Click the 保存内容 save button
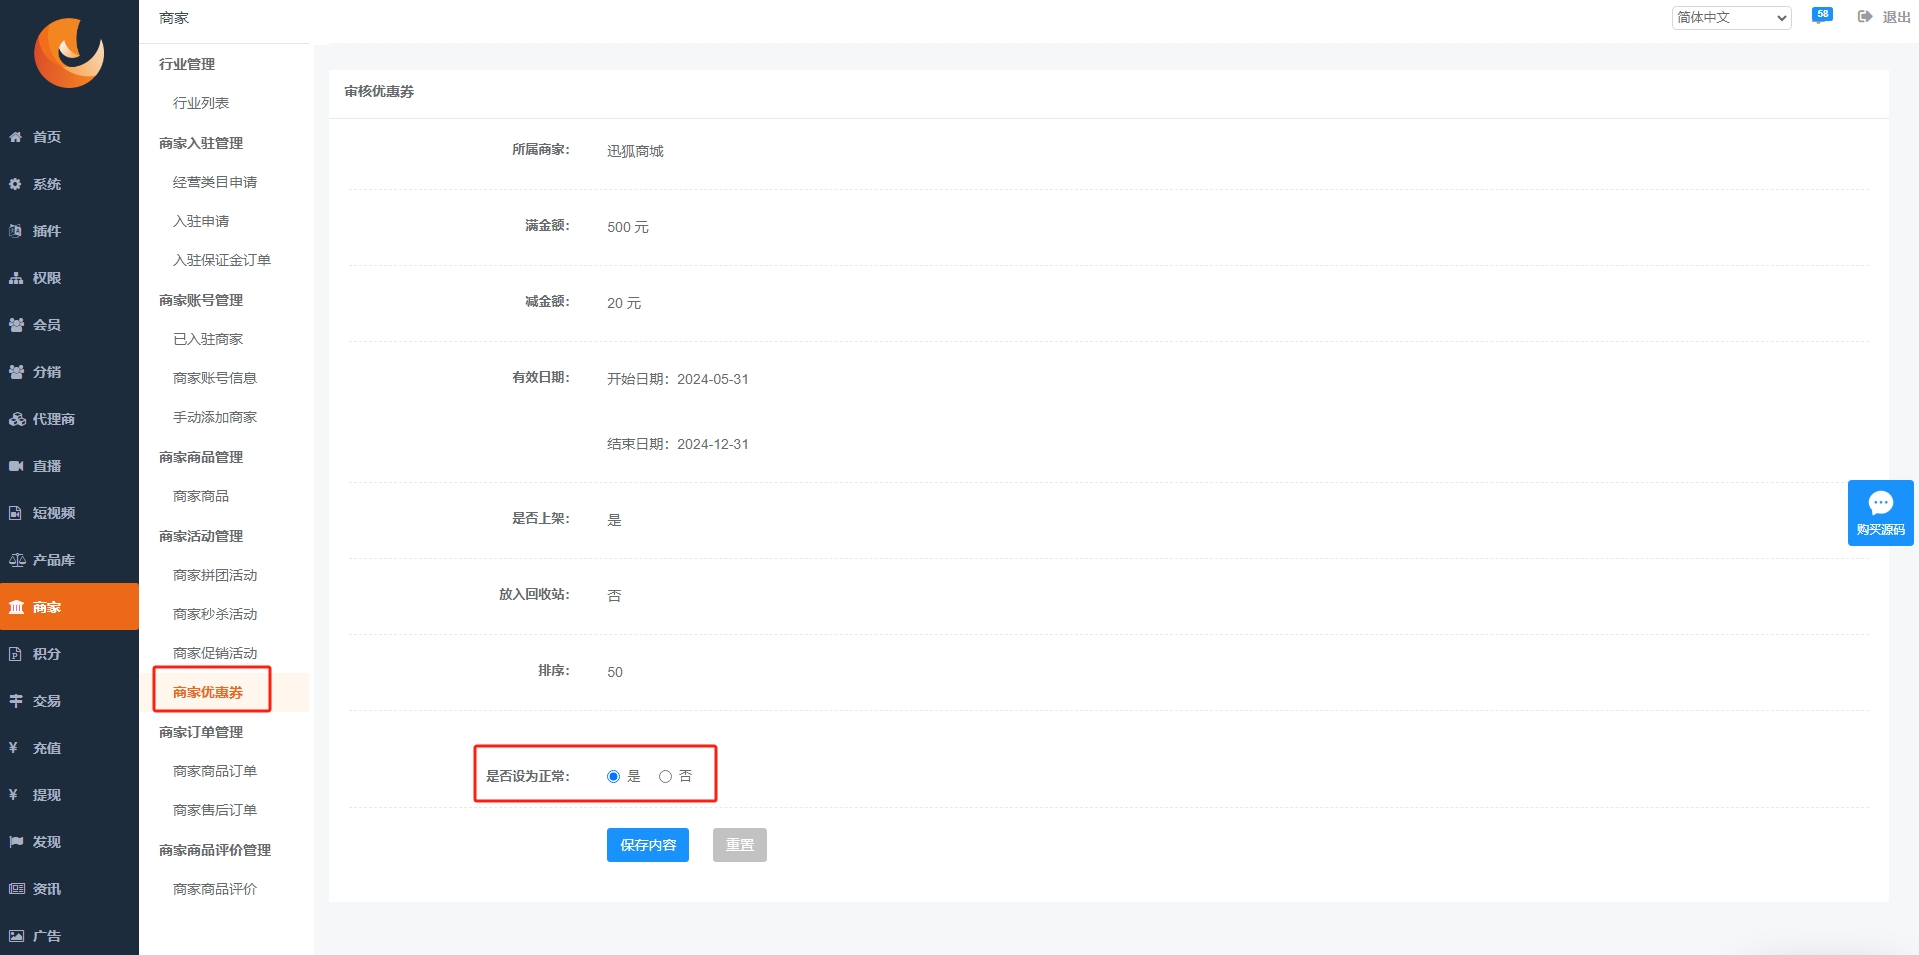 pyautogui.click(x=648, y=845)
